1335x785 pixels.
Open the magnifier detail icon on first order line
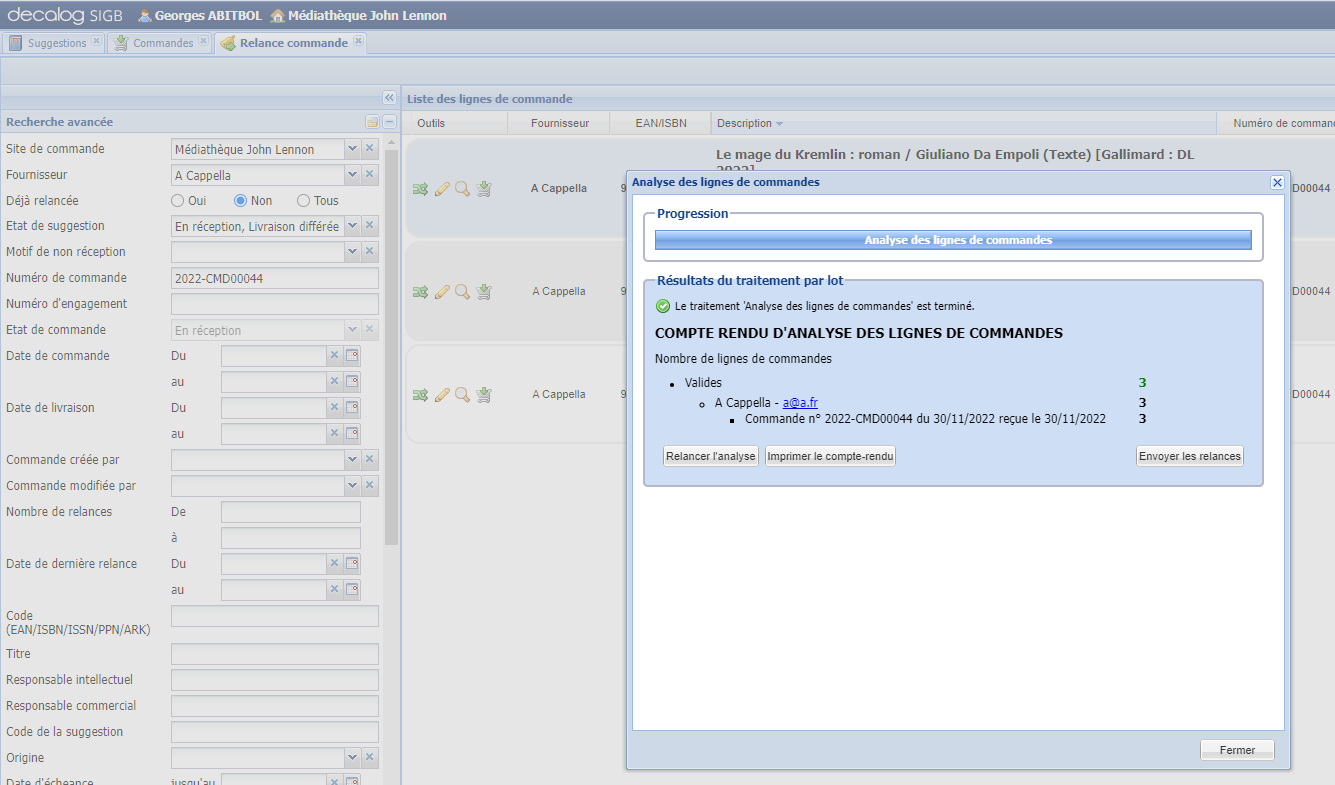point(461,188)
